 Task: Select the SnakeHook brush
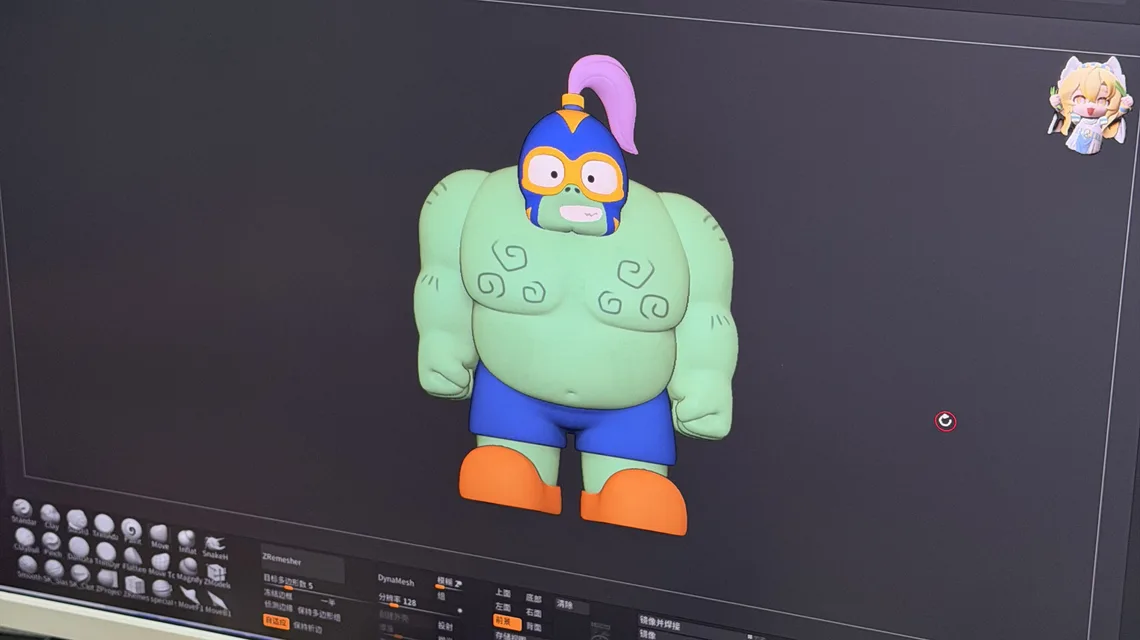pos(214,546)
